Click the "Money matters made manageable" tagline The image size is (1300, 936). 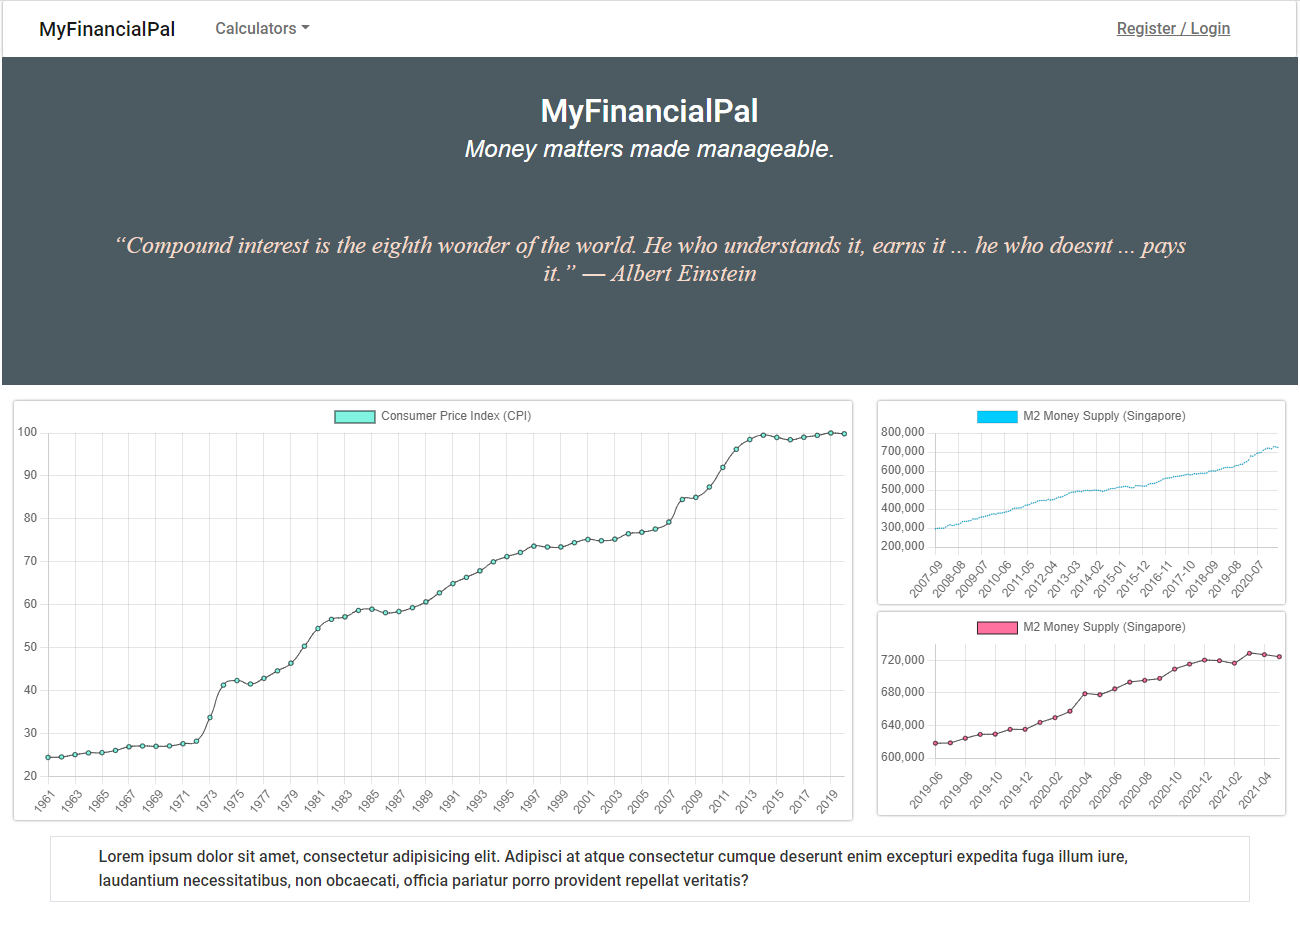(x=650, y=149)
